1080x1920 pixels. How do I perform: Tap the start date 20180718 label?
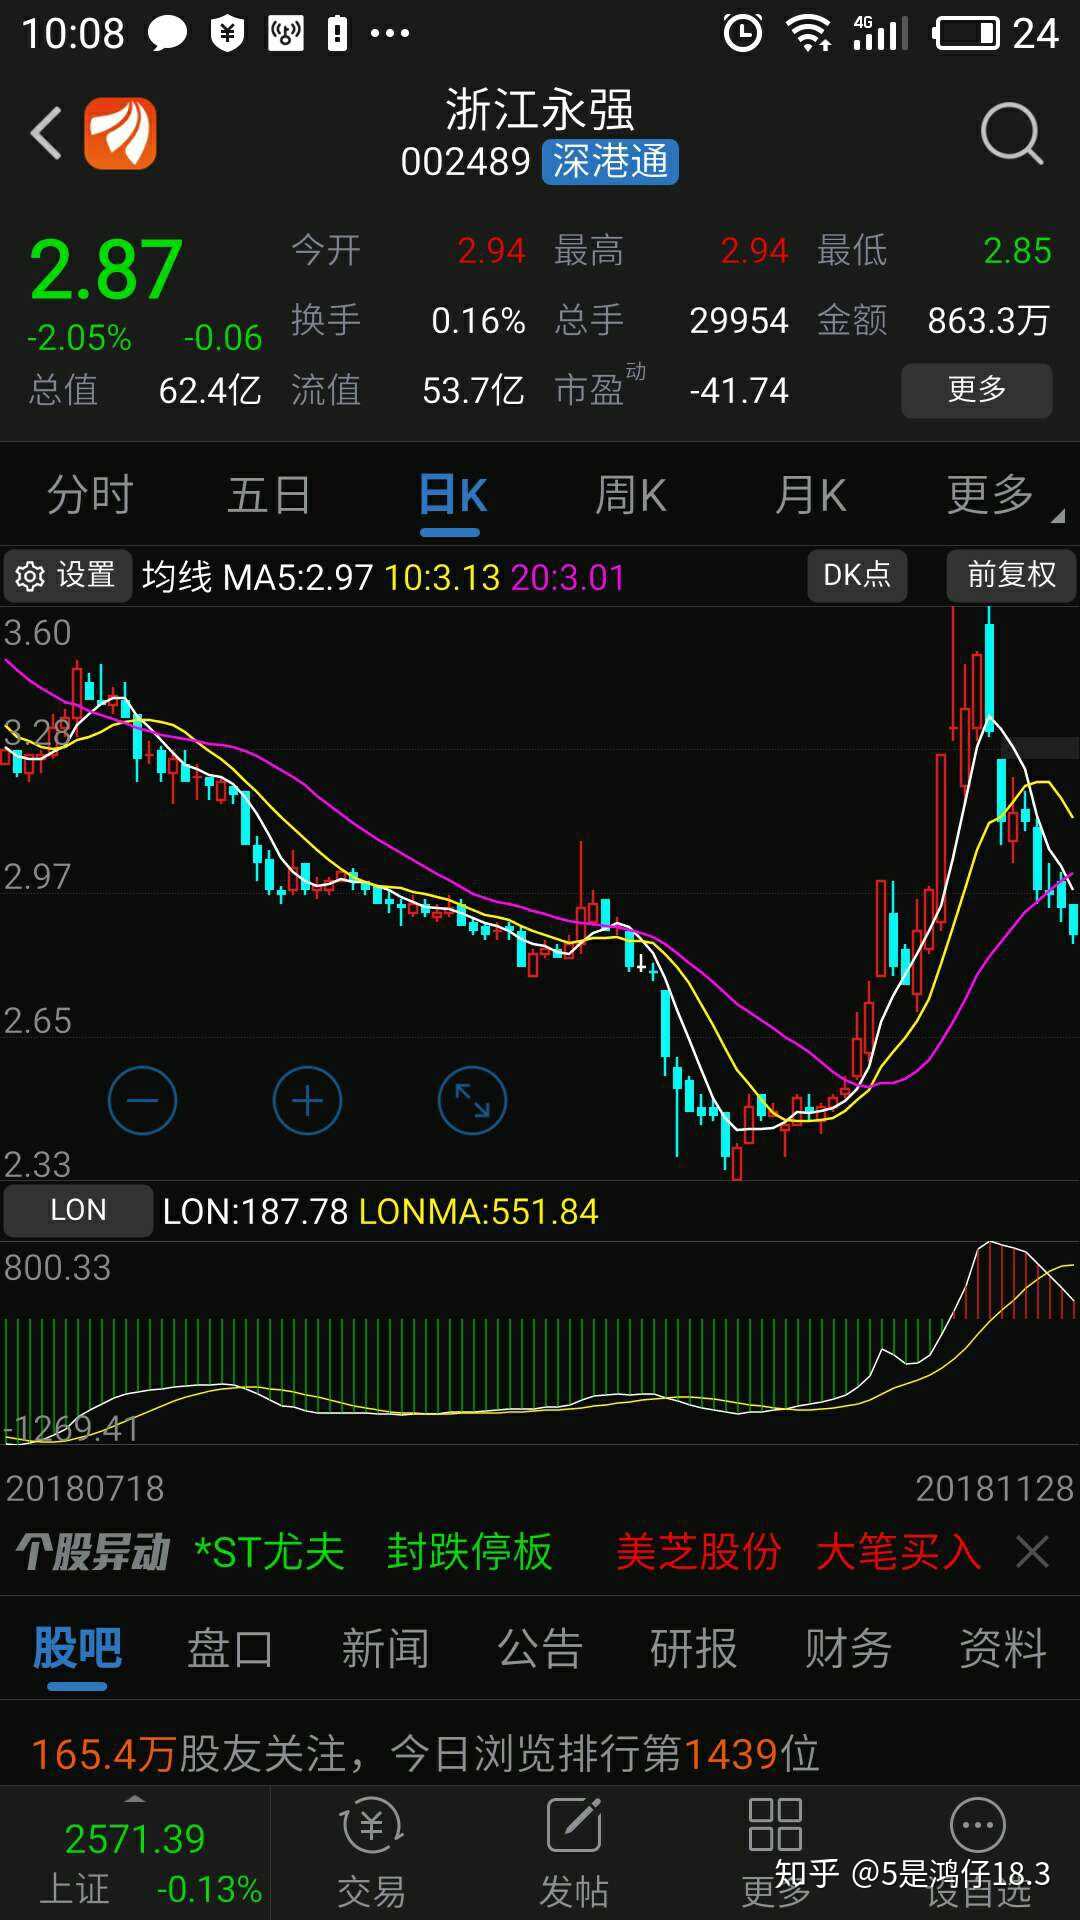click(x=85, y=1488)
